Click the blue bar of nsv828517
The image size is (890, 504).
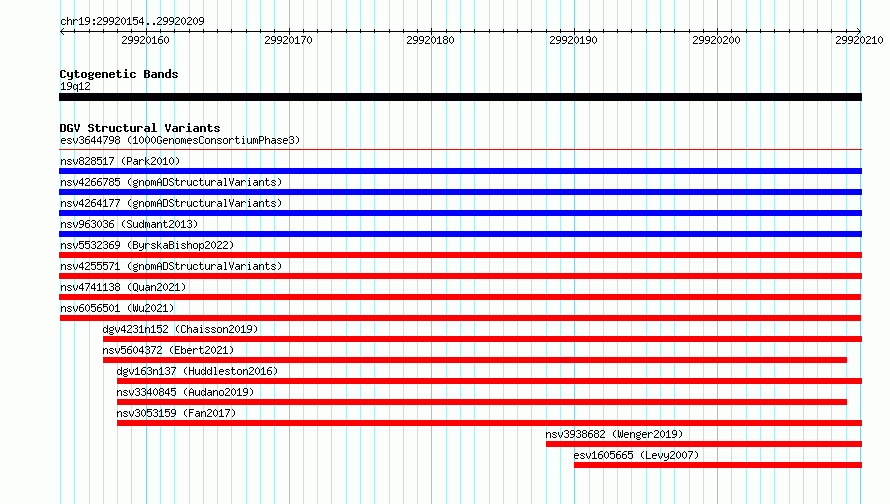pyautogui.click(x=460, y=171)
